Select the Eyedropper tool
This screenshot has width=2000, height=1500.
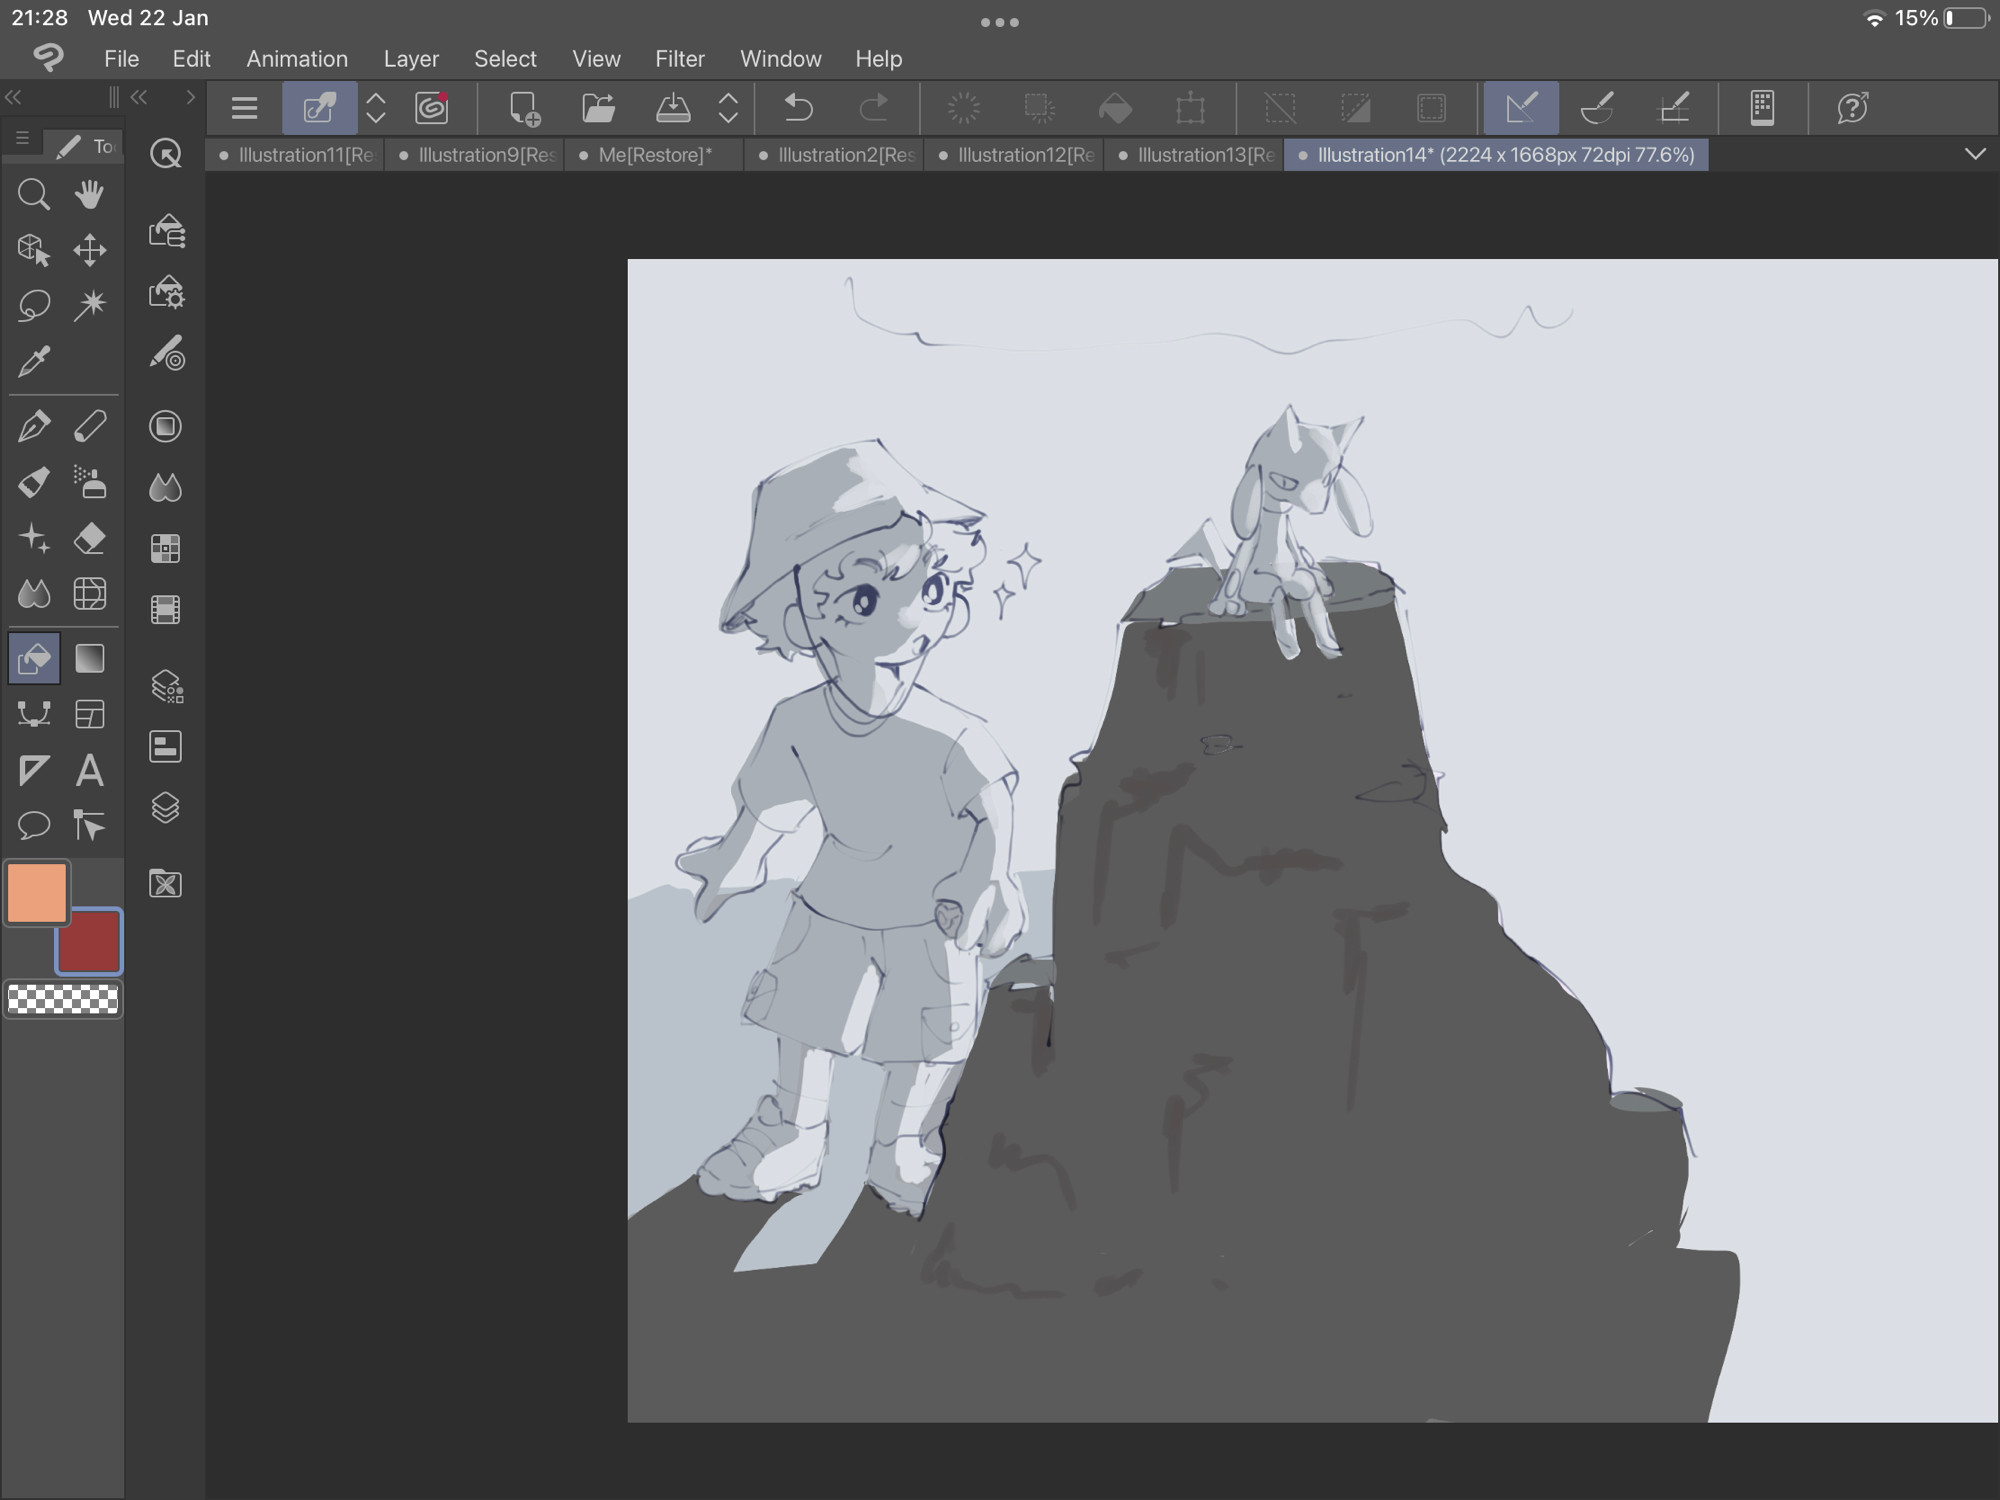(x=34, y=361)
